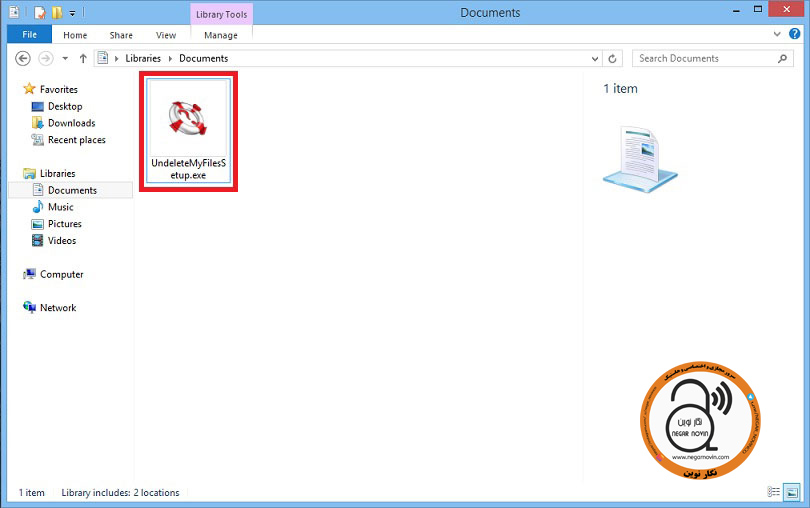Minimize the Documents window
810x508 pixels.
point(736,10)
